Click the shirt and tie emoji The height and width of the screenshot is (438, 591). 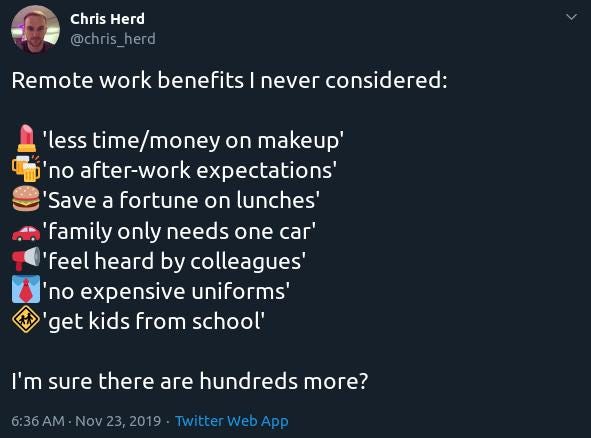click(26, 289)
